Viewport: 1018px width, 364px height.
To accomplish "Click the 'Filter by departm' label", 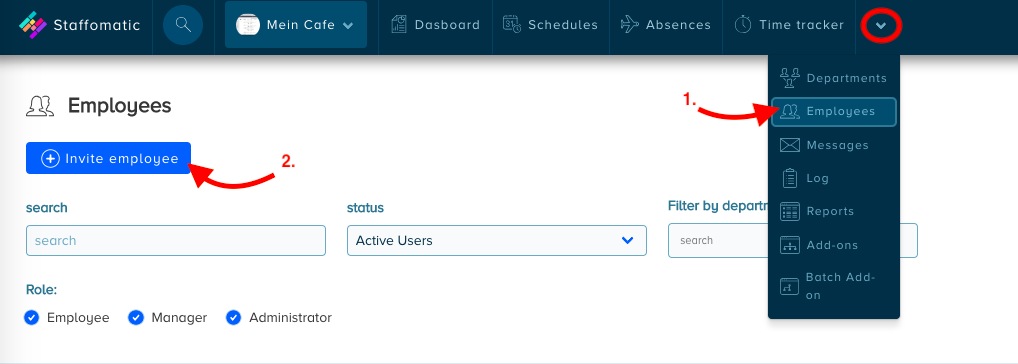I will [x=718, y=206].
